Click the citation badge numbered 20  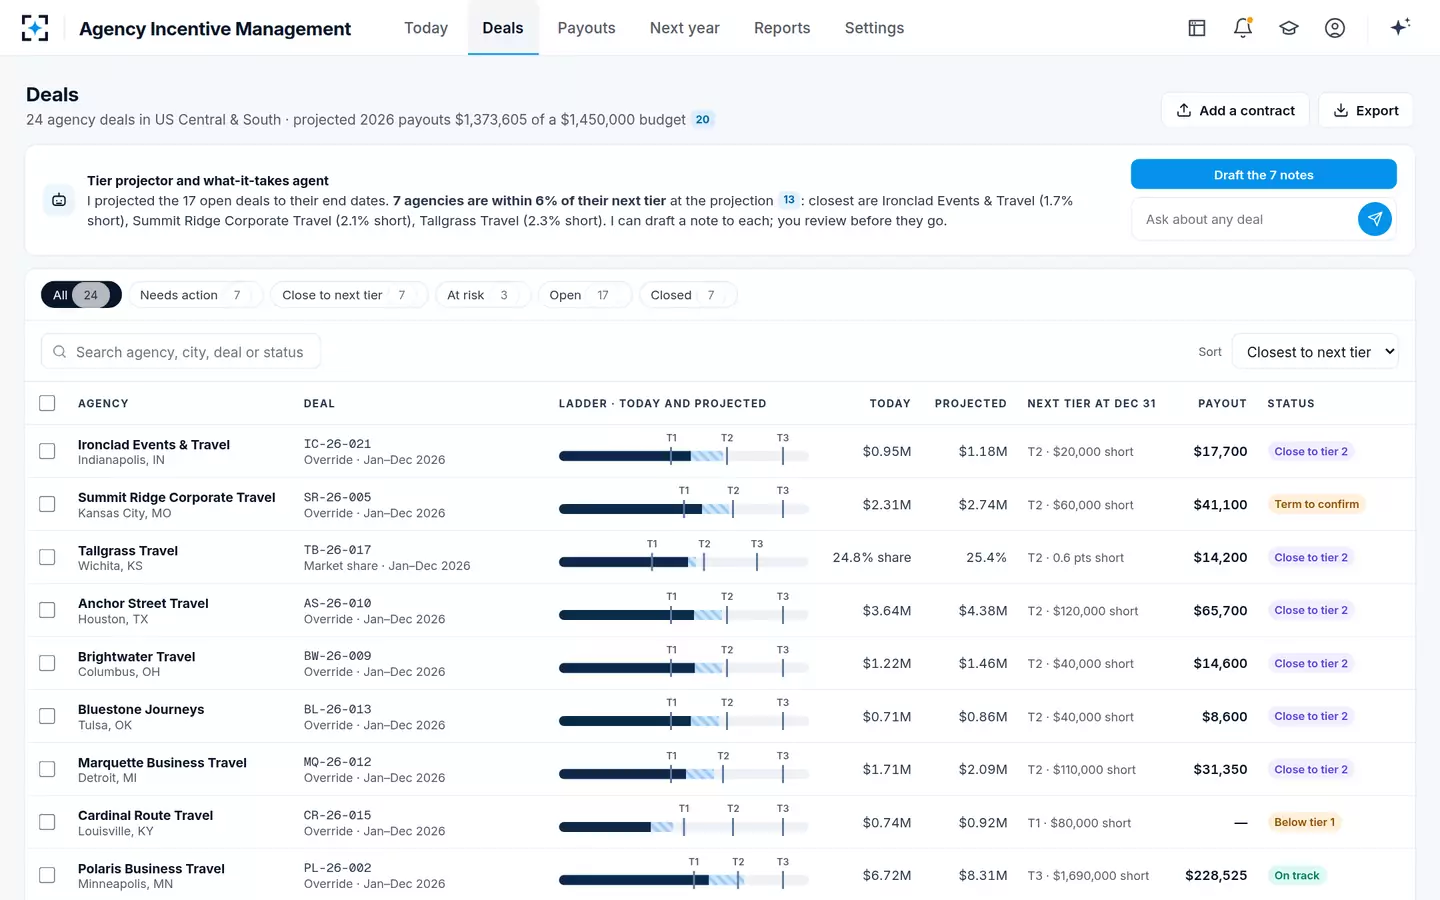(703, 120)
